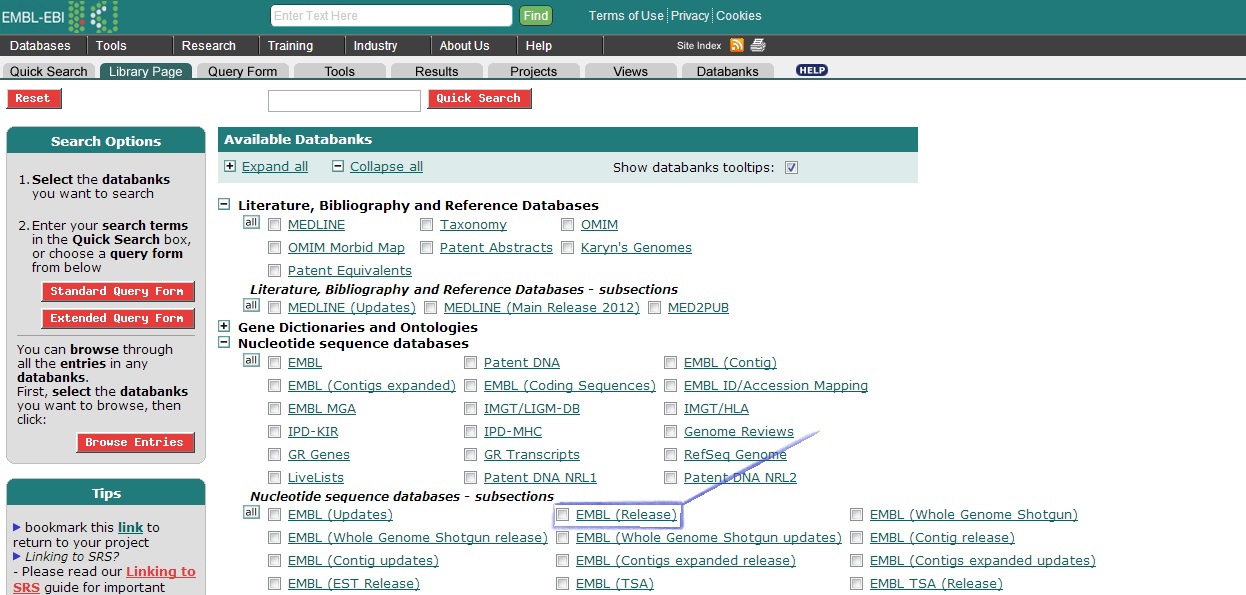Open the Patent Abstracts link

coord(496,248)
